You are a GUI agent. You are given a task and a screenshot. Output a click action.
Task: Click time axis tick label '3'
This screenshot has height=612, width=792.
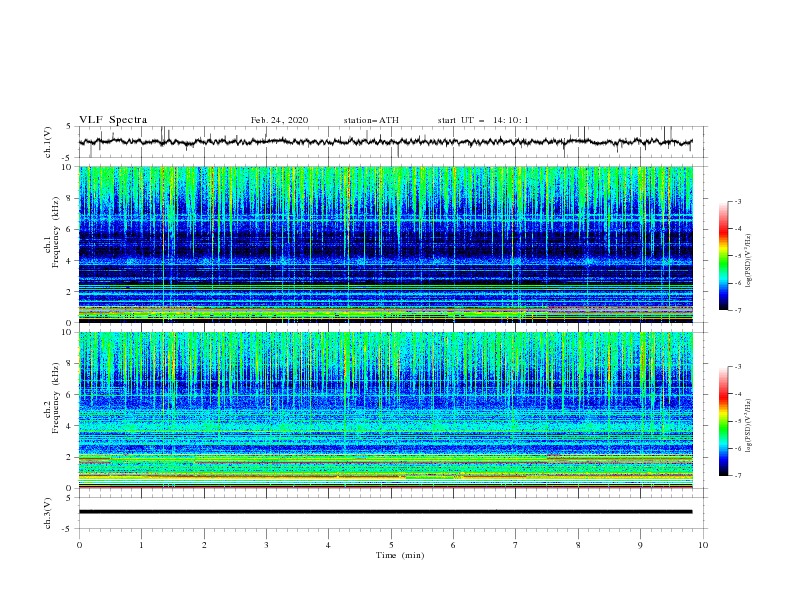point(266,545)
